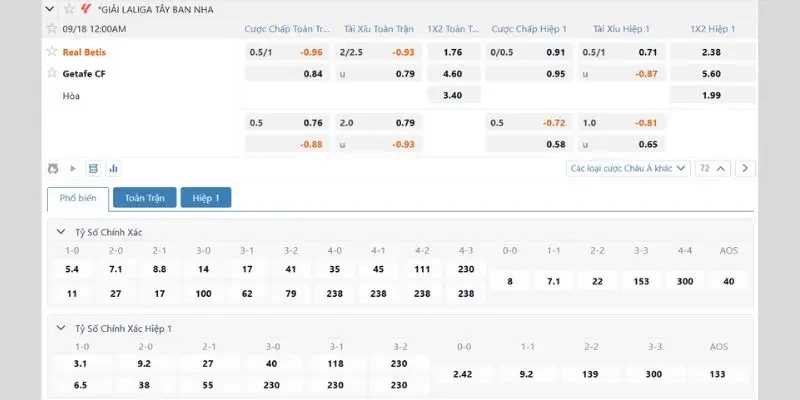Bet Getafe first half 1X2 at 5.60

pyautogui.click(x=713, y=73)
